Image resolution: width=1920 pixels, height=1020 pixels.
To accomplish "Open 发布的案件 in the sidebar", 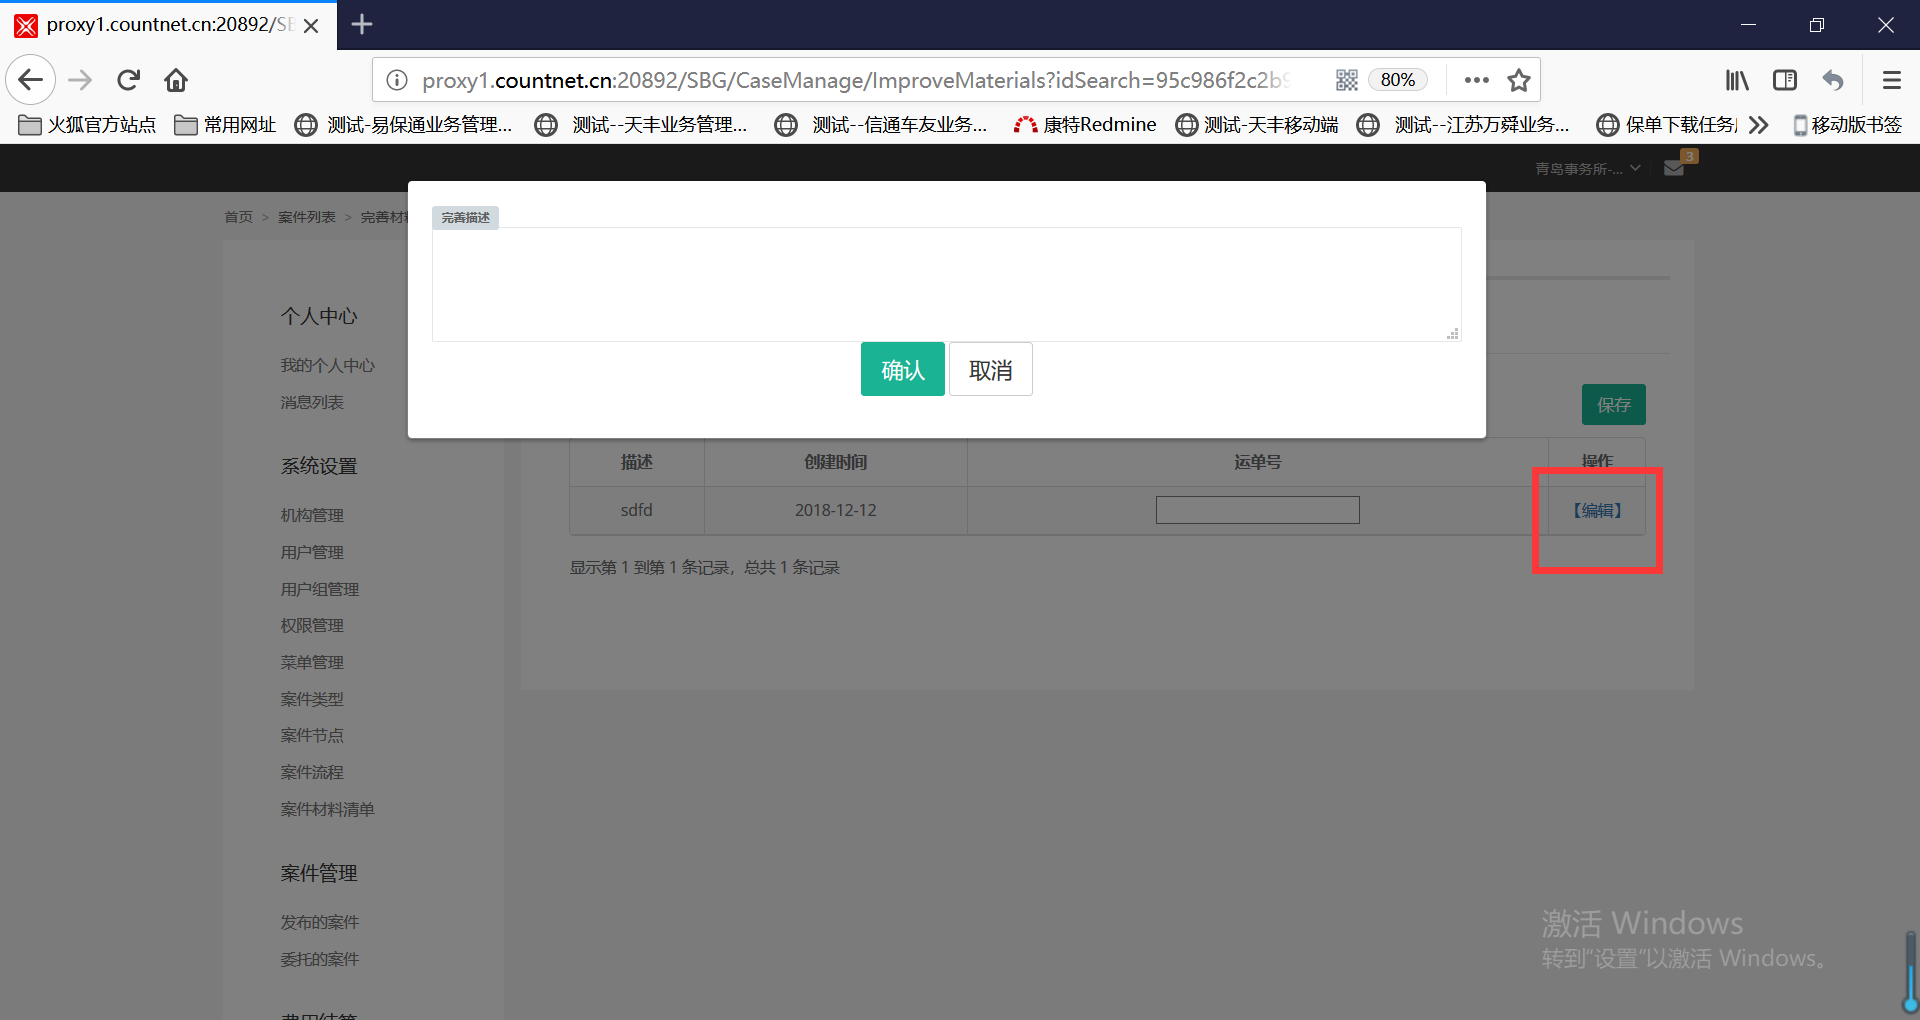I will [x=319, y=923].
